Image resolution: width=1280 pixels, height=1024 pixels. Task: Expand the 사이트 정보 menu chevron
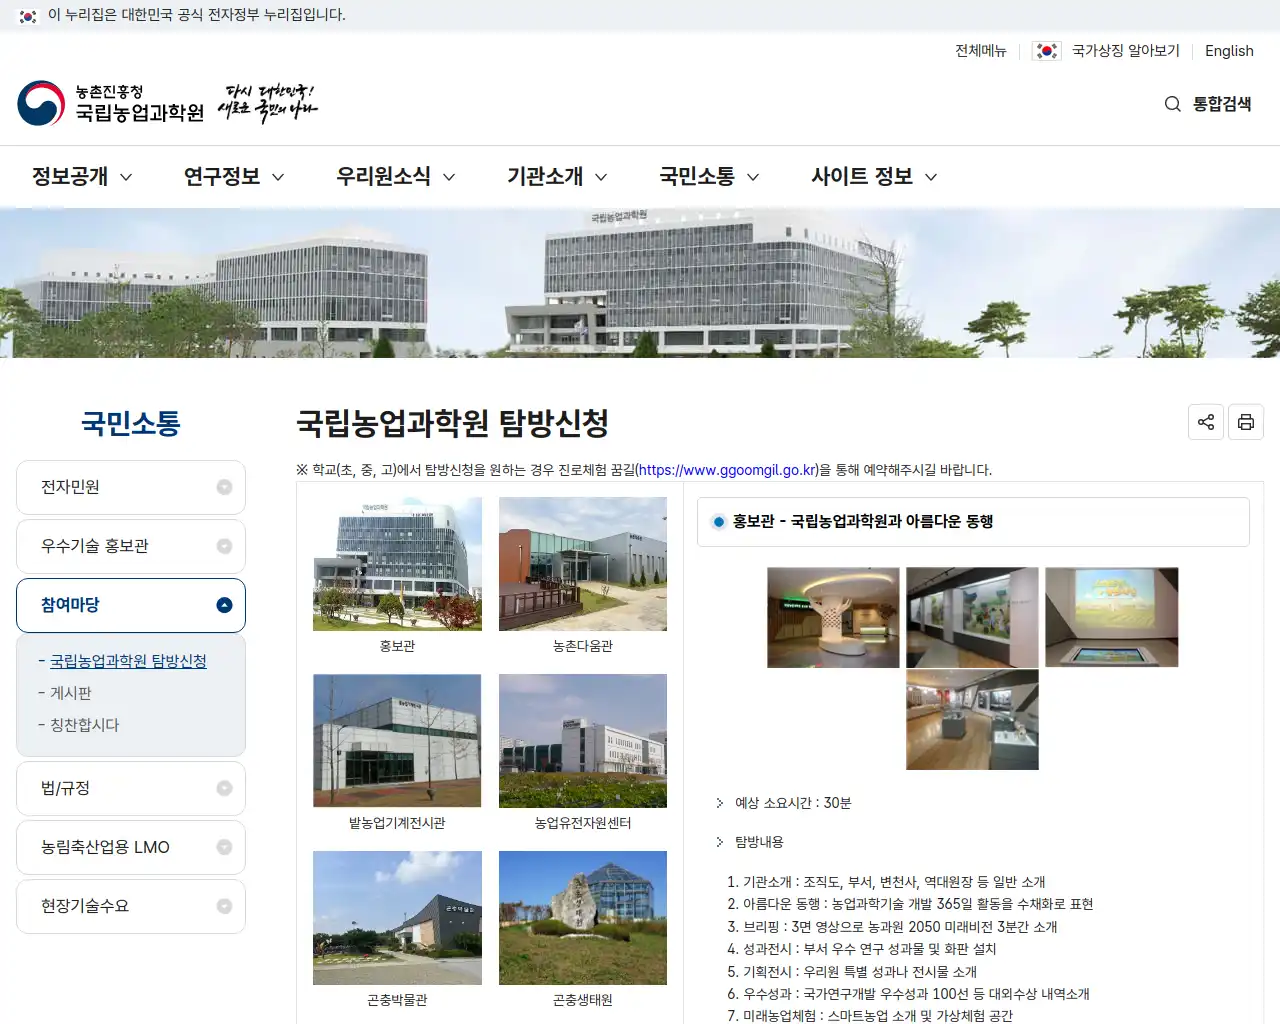(x=931, y=177)
